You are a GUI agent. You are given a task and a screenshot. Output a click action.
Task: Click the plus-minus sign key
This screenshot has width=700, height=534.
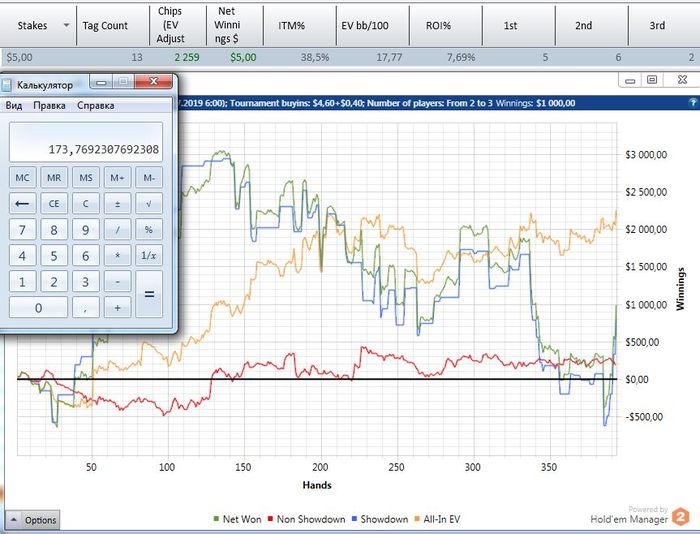pyautogui.click(x=117, y=204)
